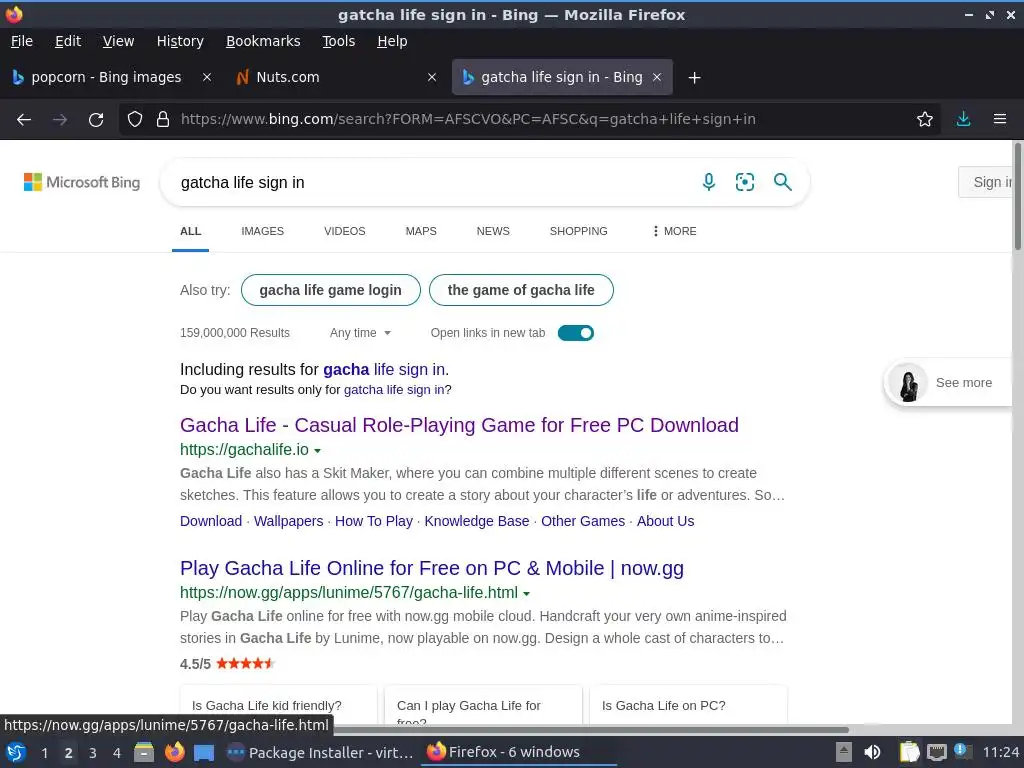Launch Firefox from taskbar quick launcher
This screenshot has height=768, width=1024.
click(174, 752)
